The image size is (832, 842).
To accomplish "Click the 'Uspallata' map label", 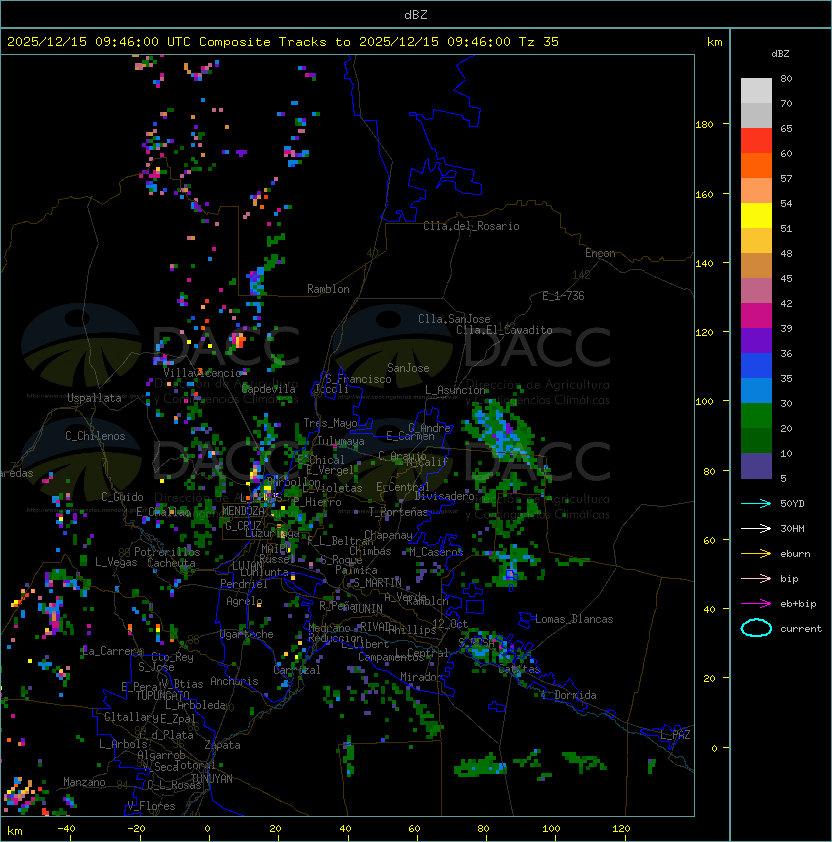I will pyautogui.click(x=94, y=398).
